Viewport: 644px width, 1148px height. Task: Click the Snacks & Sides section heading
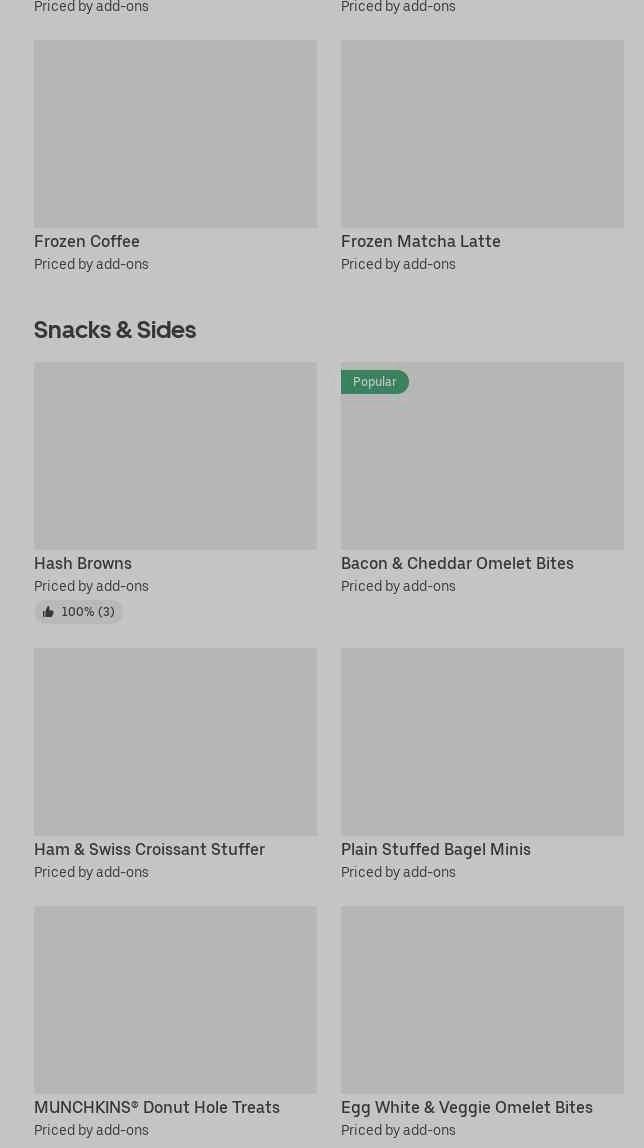(115, 329)
